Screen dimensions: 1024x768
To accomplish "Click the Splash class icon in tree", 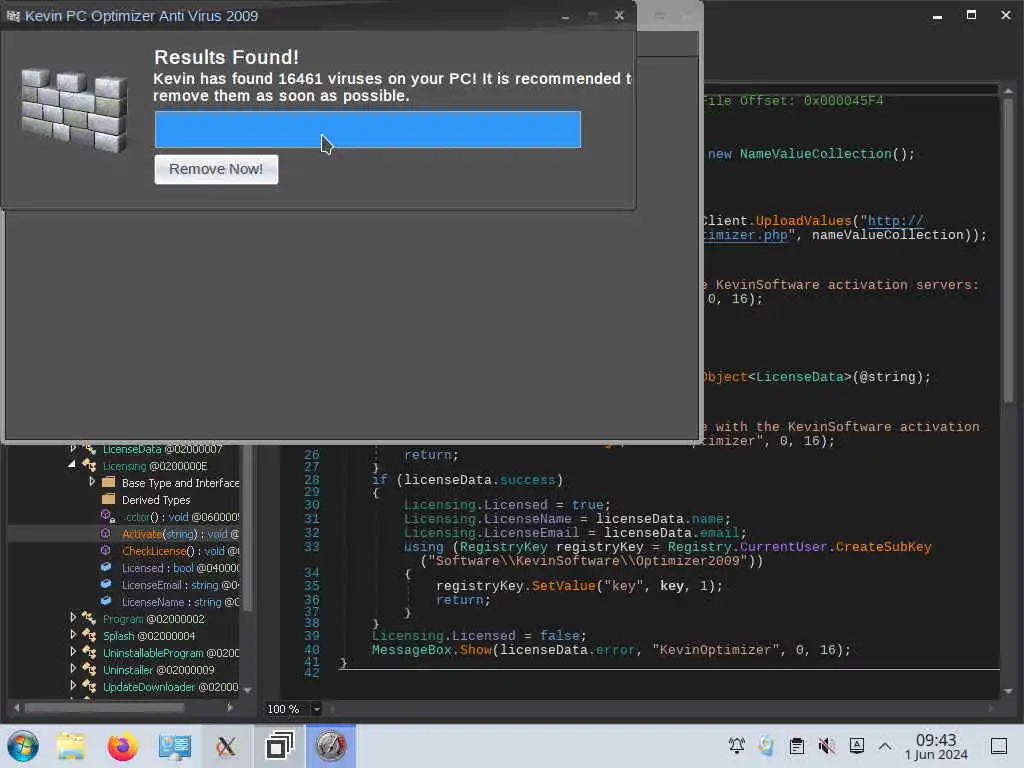I will [89, 635].
